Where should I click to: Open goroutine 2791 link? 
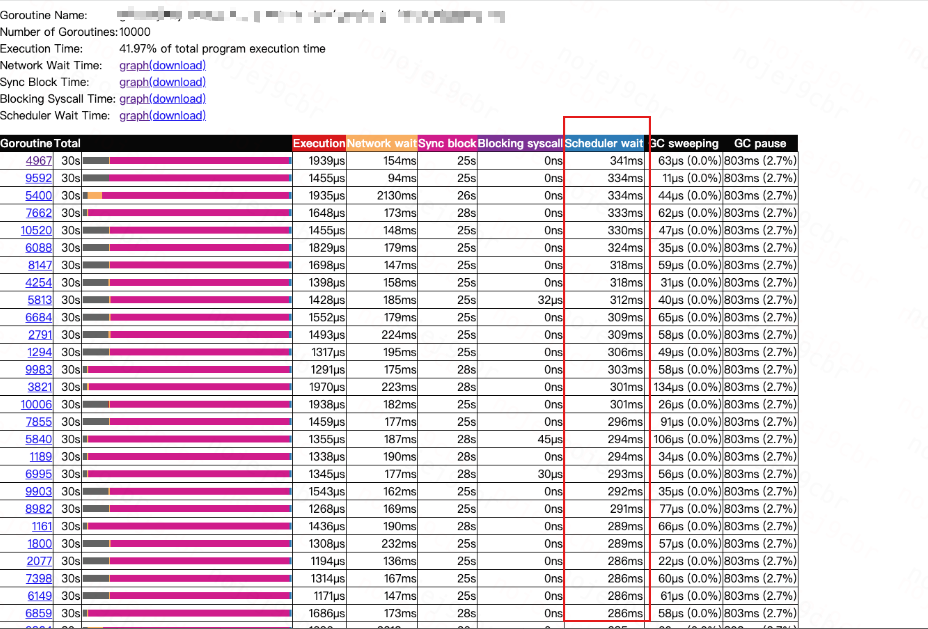click(40, 335)
